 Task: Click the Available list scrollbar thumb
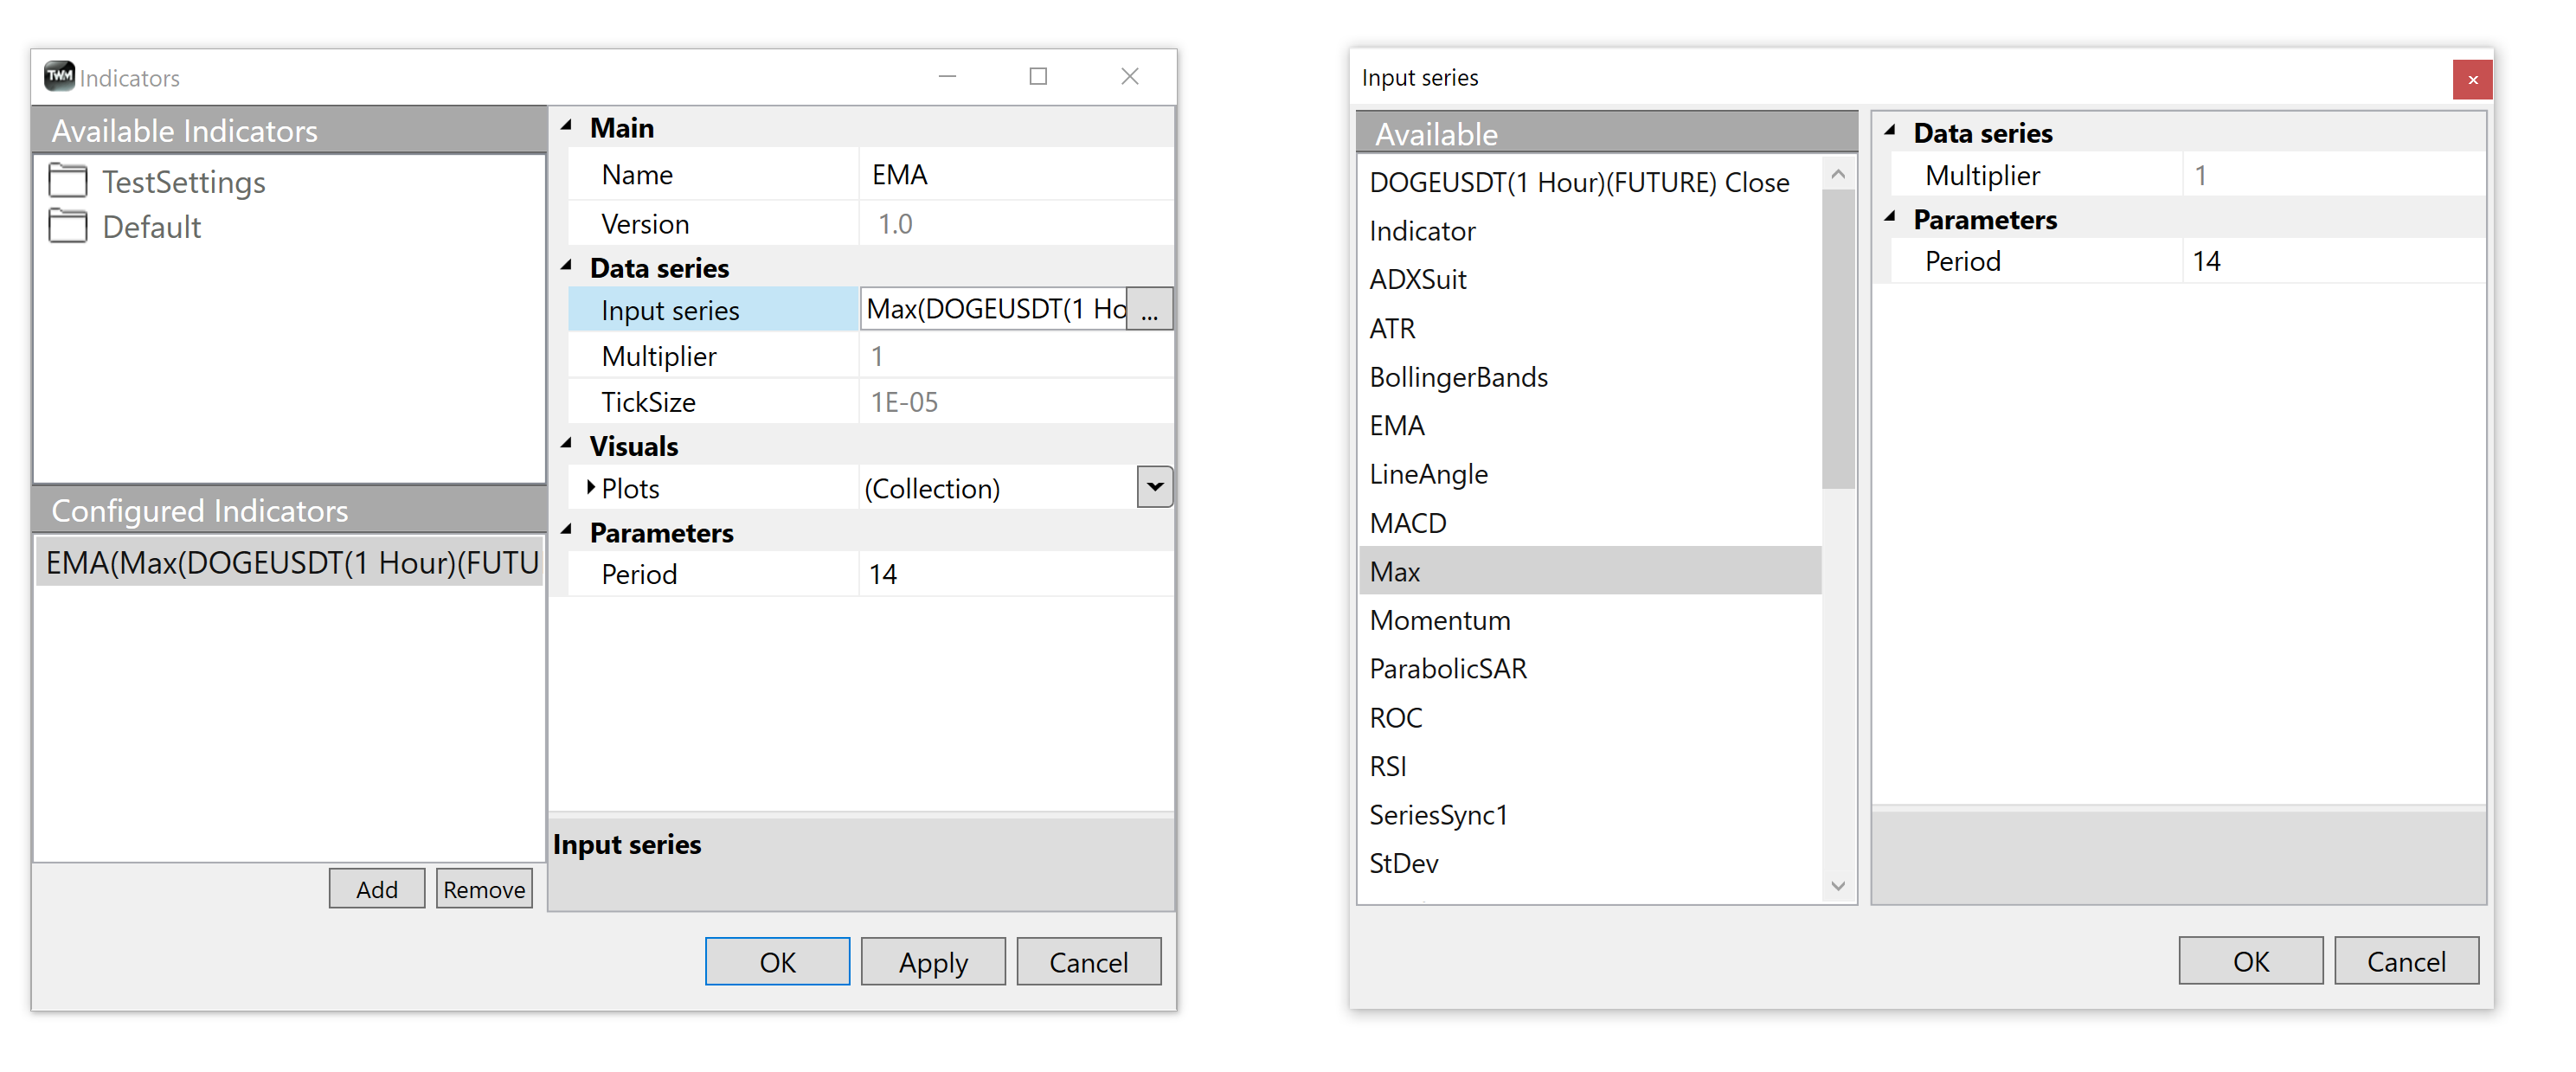1837,340
